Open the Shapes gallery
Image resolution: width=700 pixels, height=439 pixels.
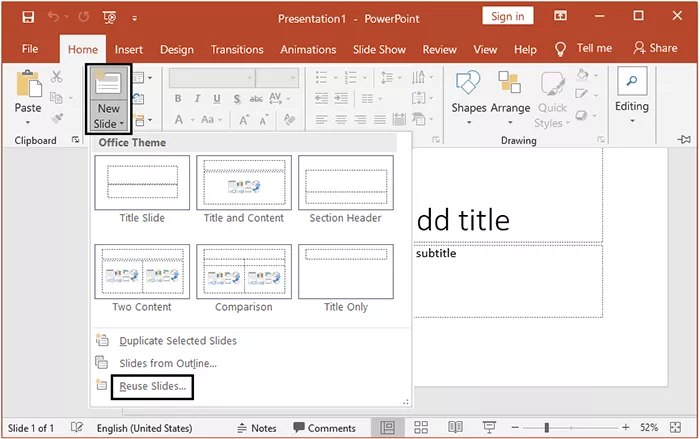tap(468, 97)
